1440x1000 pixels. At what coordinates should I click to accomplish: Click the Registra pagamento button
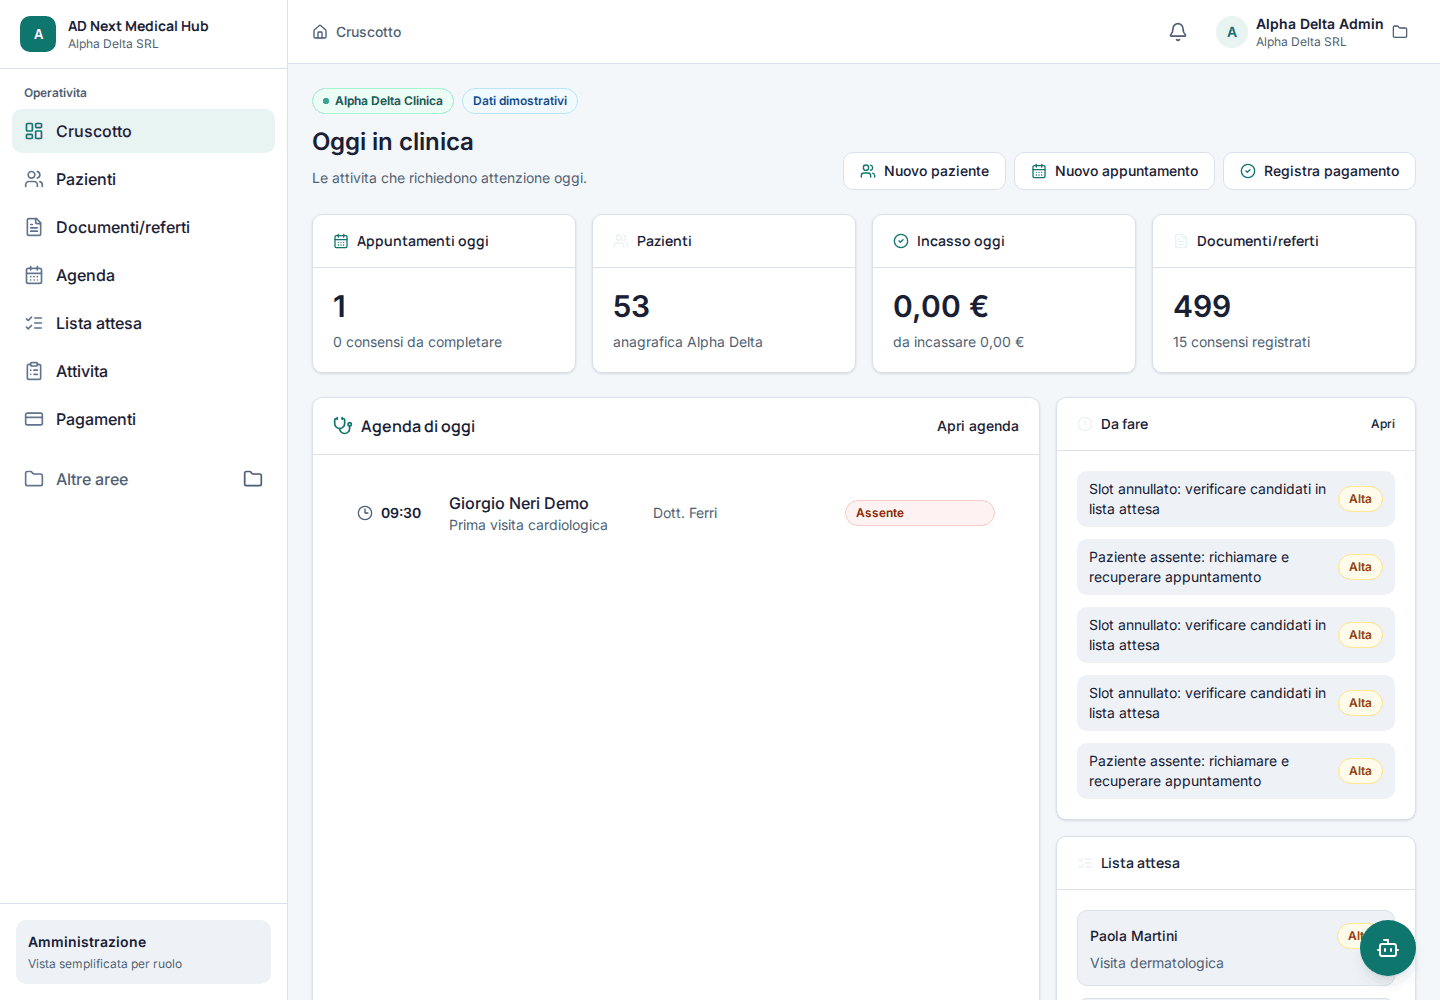1319,171
